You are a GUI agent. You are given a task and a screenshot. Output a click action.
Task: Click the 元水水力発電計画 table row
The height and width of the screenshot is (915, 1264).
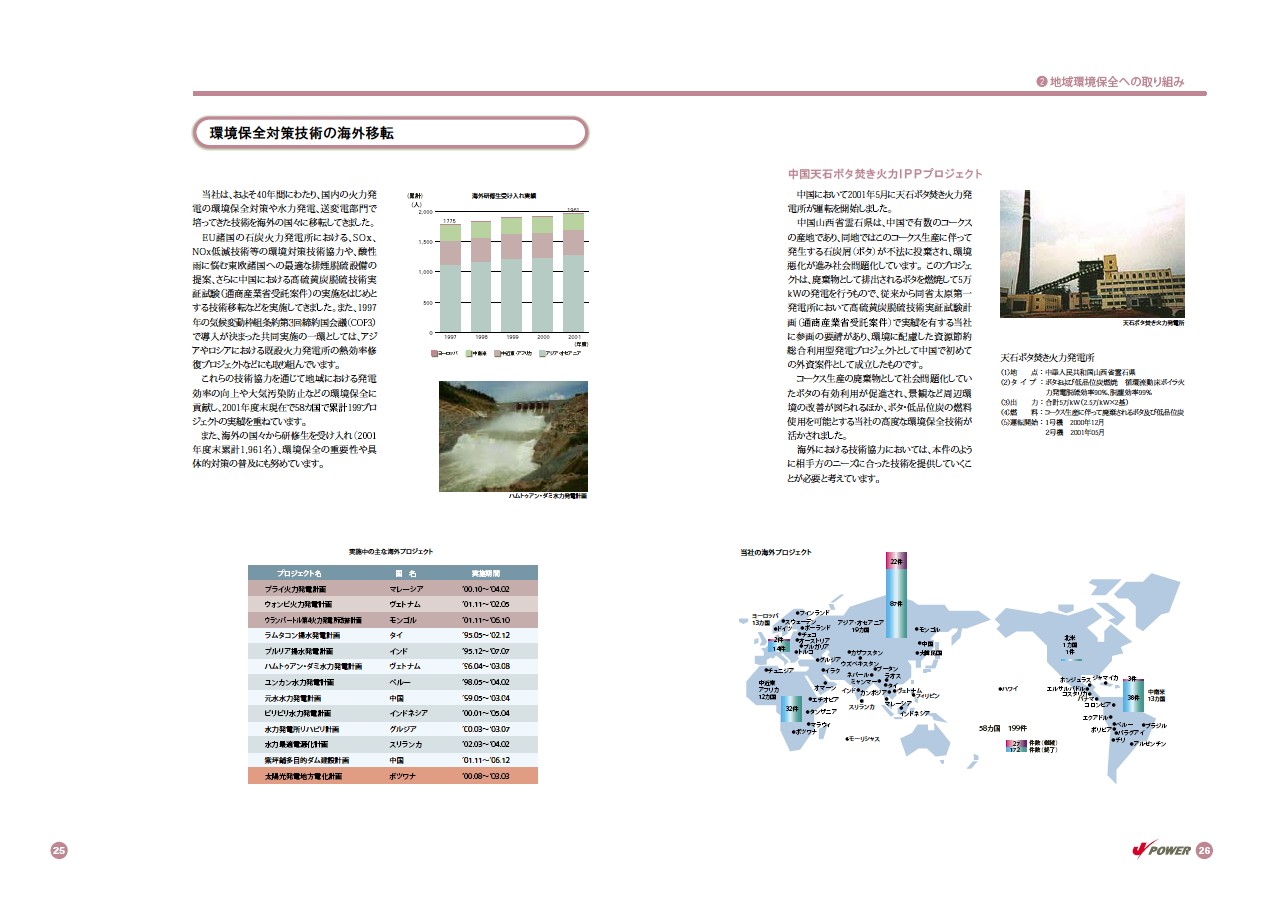click(x=393, y=698)
